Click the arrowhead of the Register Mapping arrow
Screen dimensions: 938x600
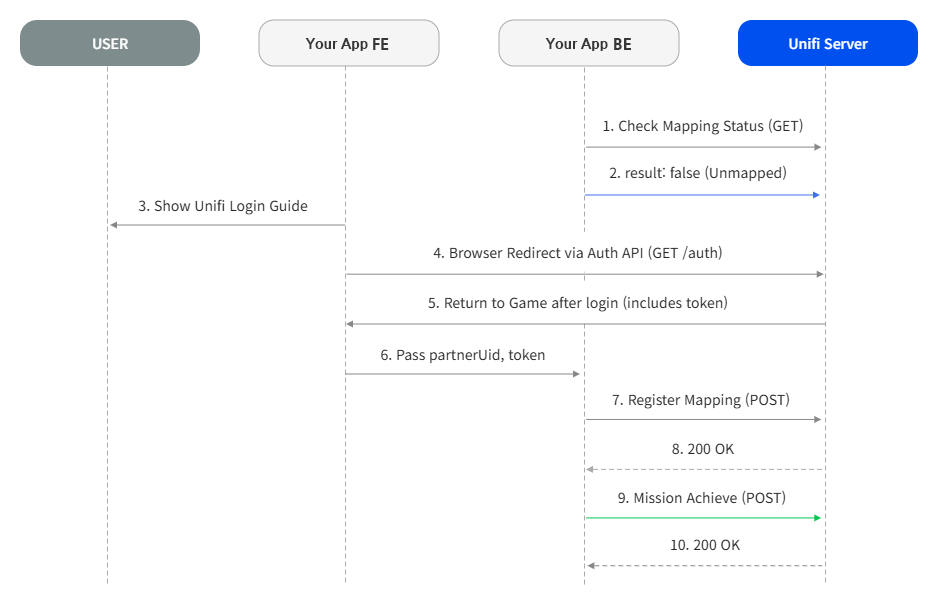pos(817,419)
